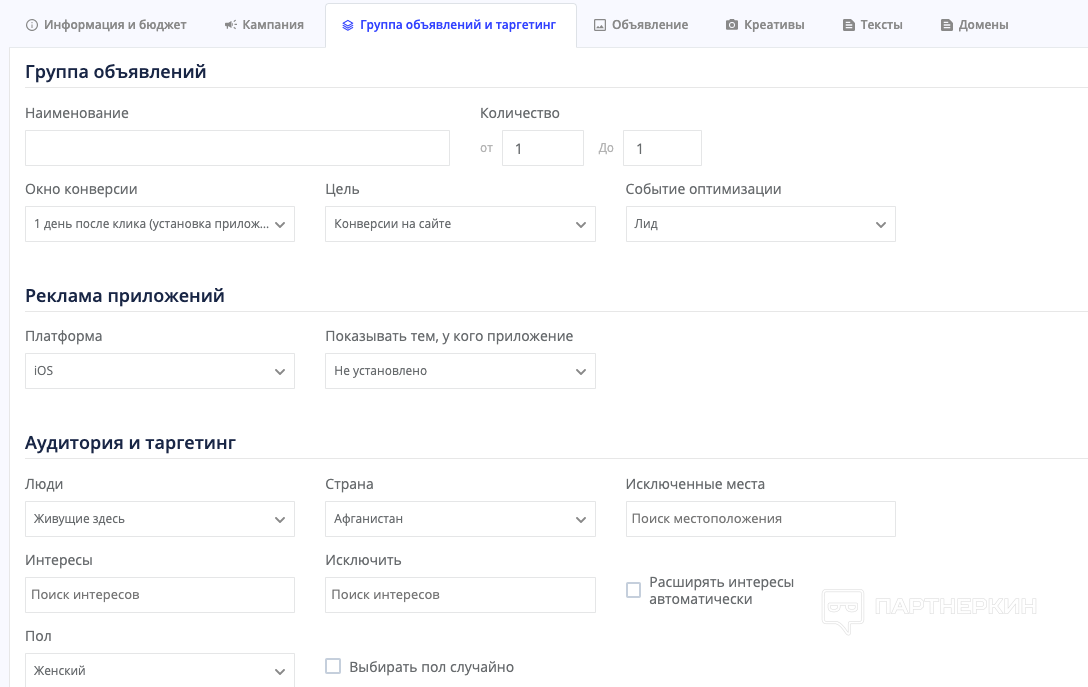Image resolution: width=1088 pixels, height=687 pixels.
Task: Open the Цель dropdown
Action: pyautogui.click(x=460, y=224)
